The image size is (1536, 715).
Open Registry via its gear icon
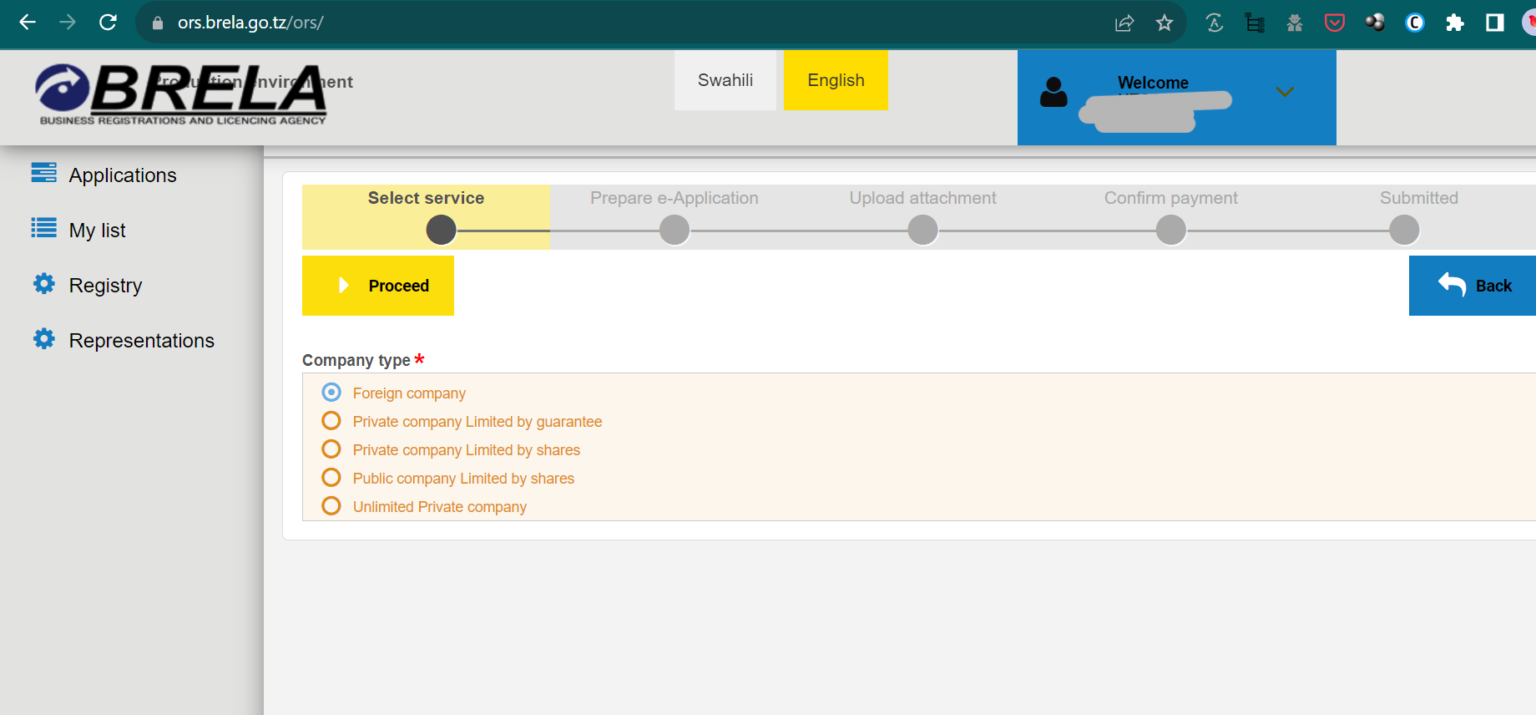pyautogui.click(x=45, y=284)
